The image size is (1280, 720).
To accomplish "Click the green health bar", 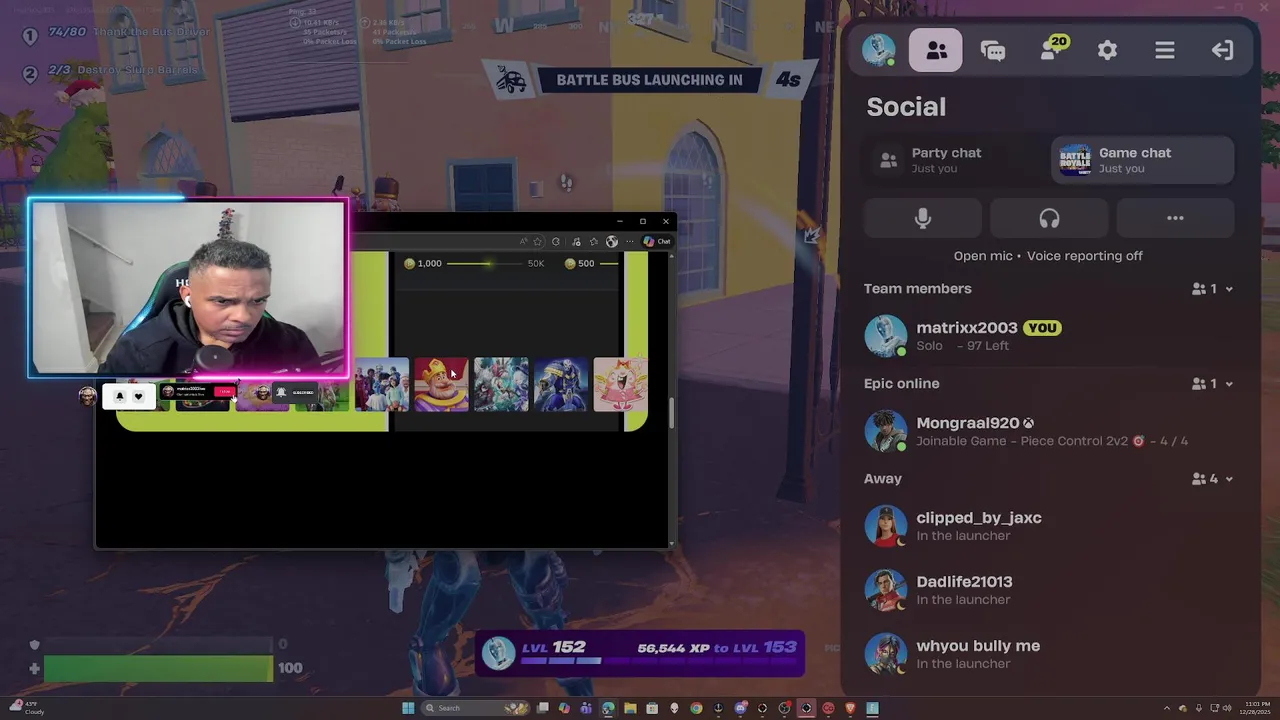I will click(x=158, y=668).
